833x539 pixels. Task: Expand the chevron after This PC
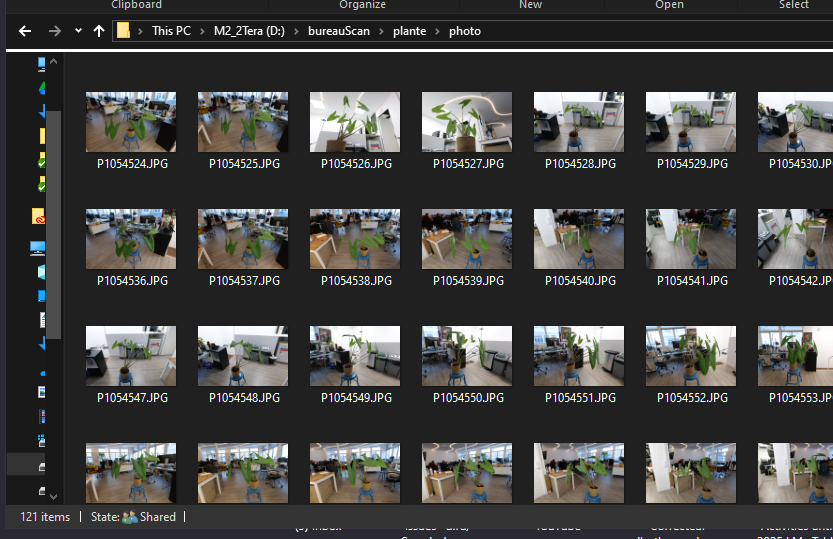(x=202, y=31)
